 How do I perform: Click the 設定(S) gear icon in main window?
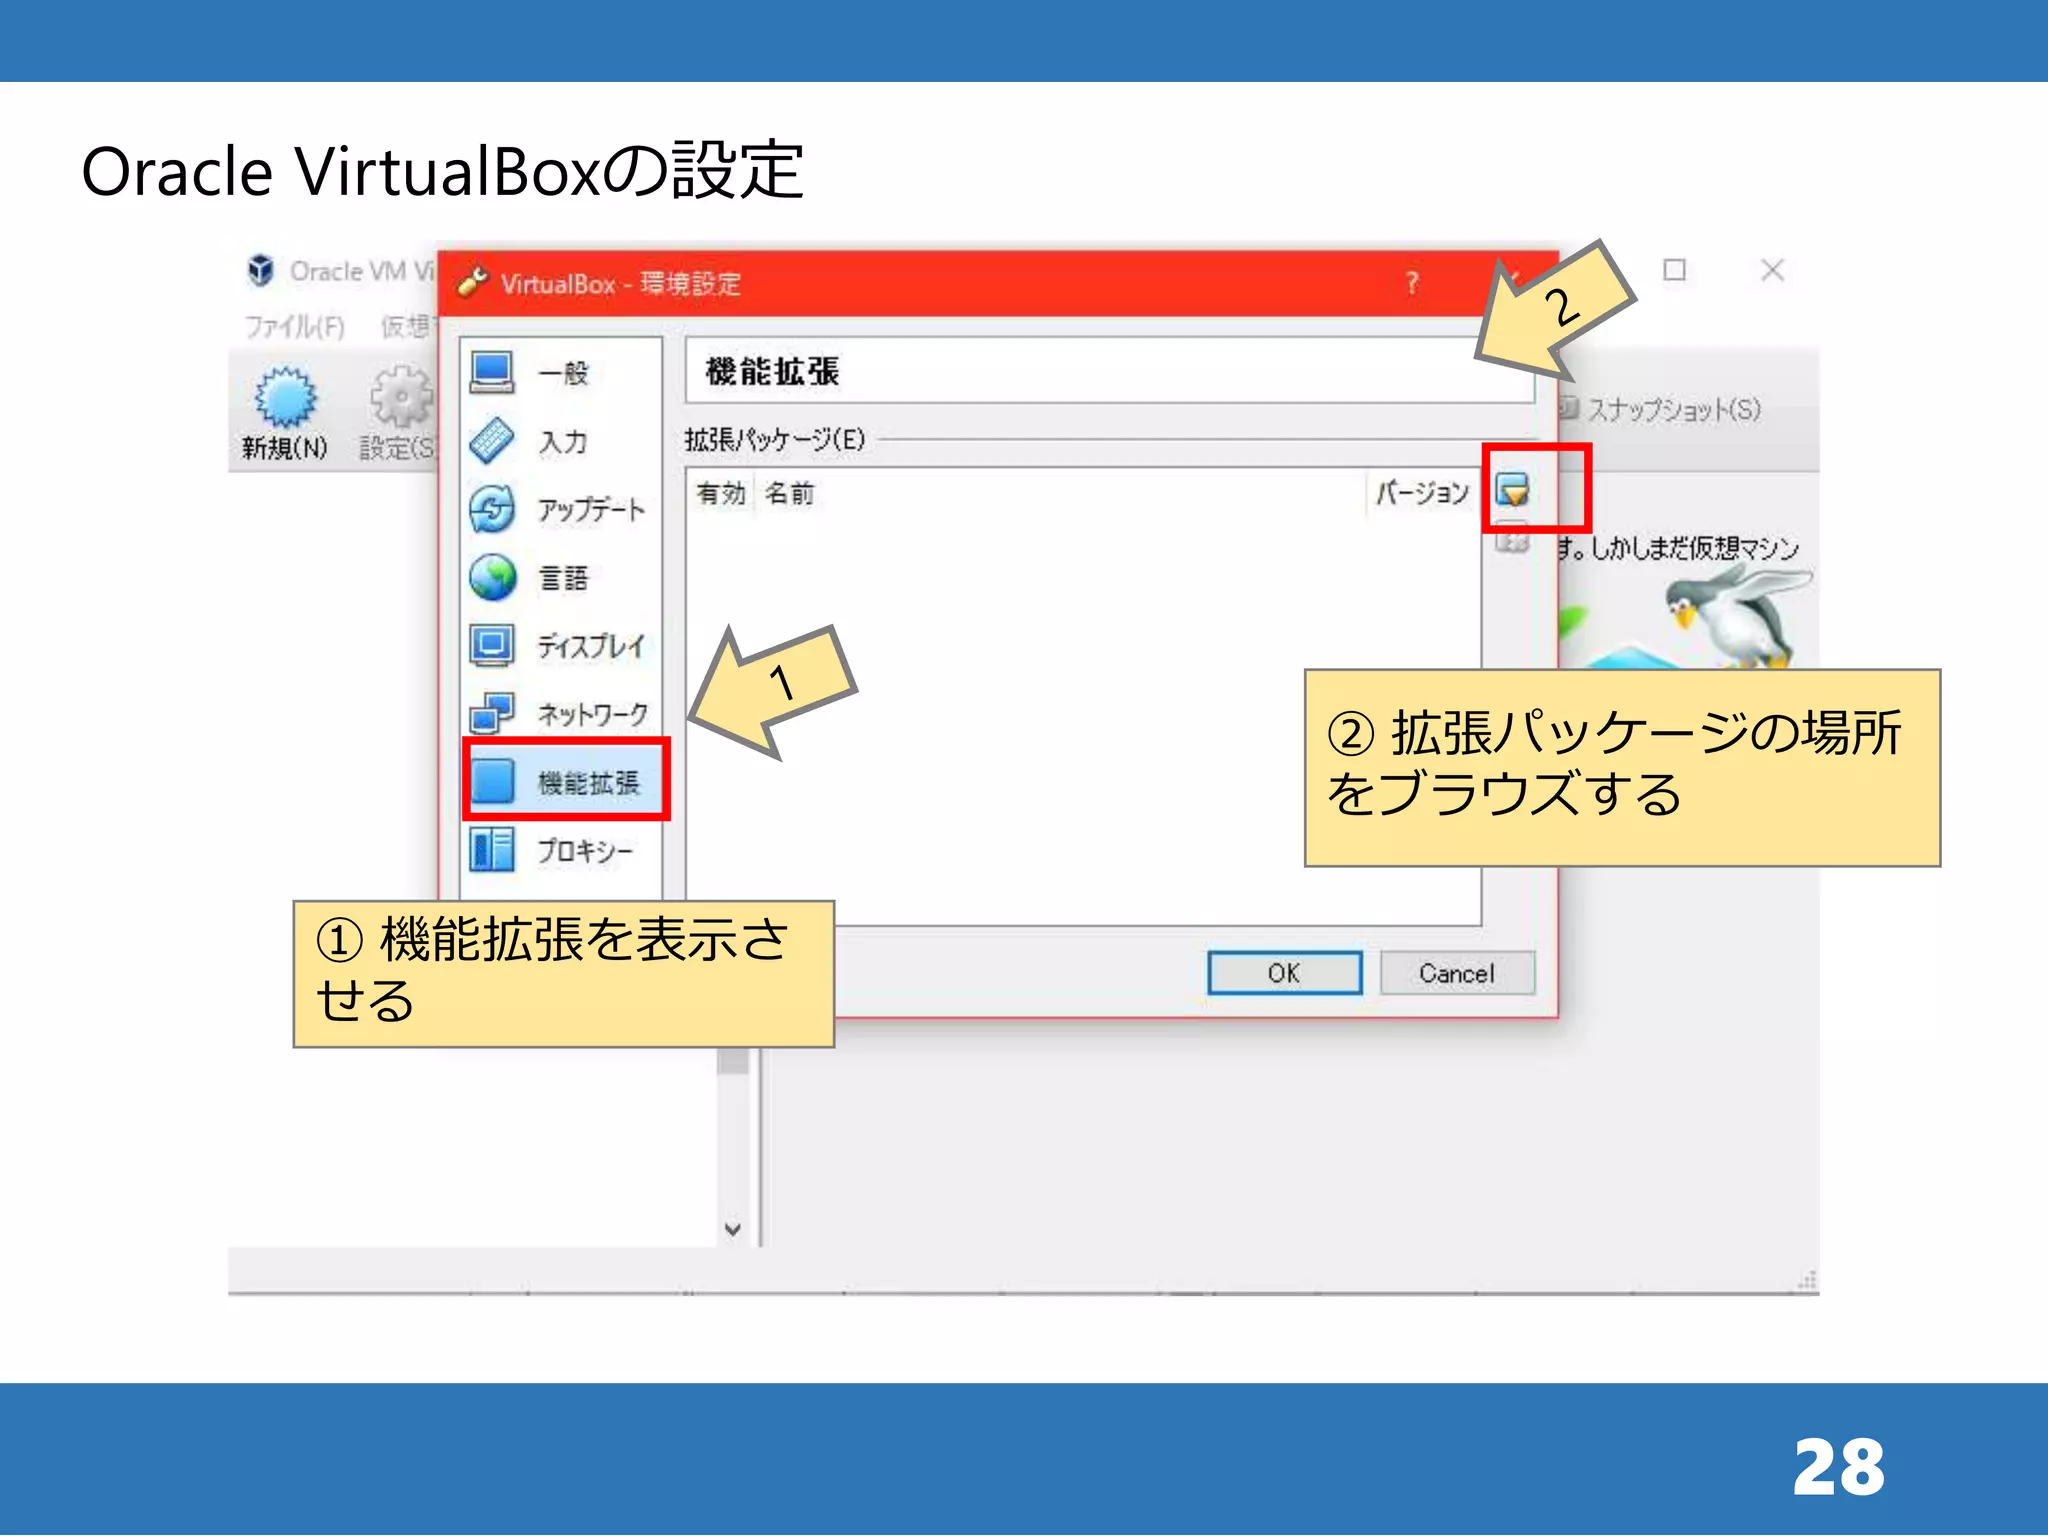point(401,398)
